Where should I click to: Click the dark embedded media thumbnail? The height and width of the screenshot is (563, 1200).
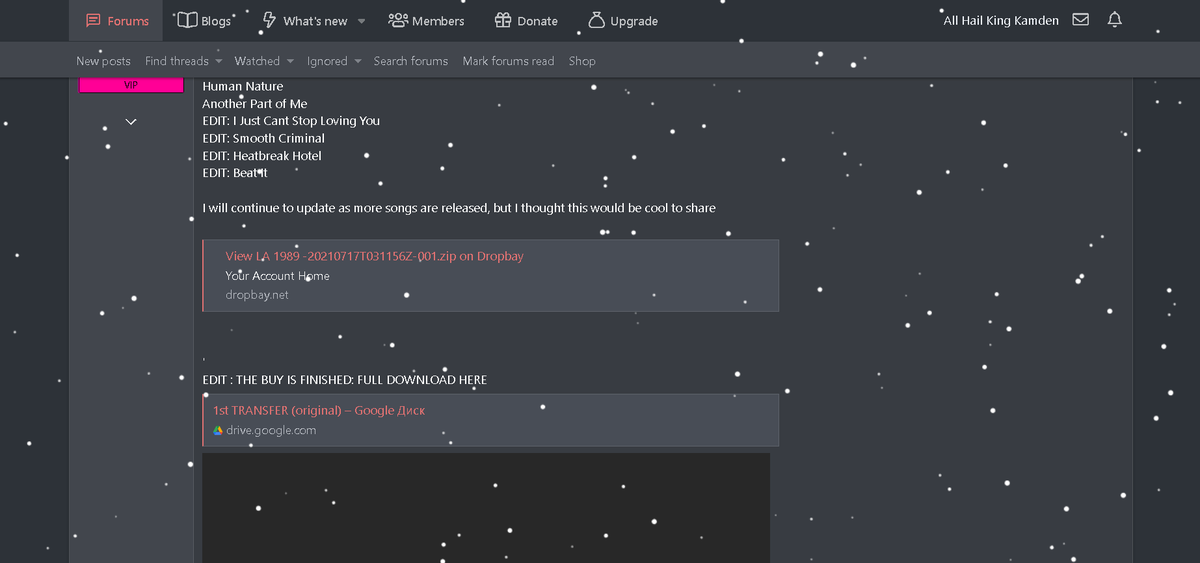486,508
